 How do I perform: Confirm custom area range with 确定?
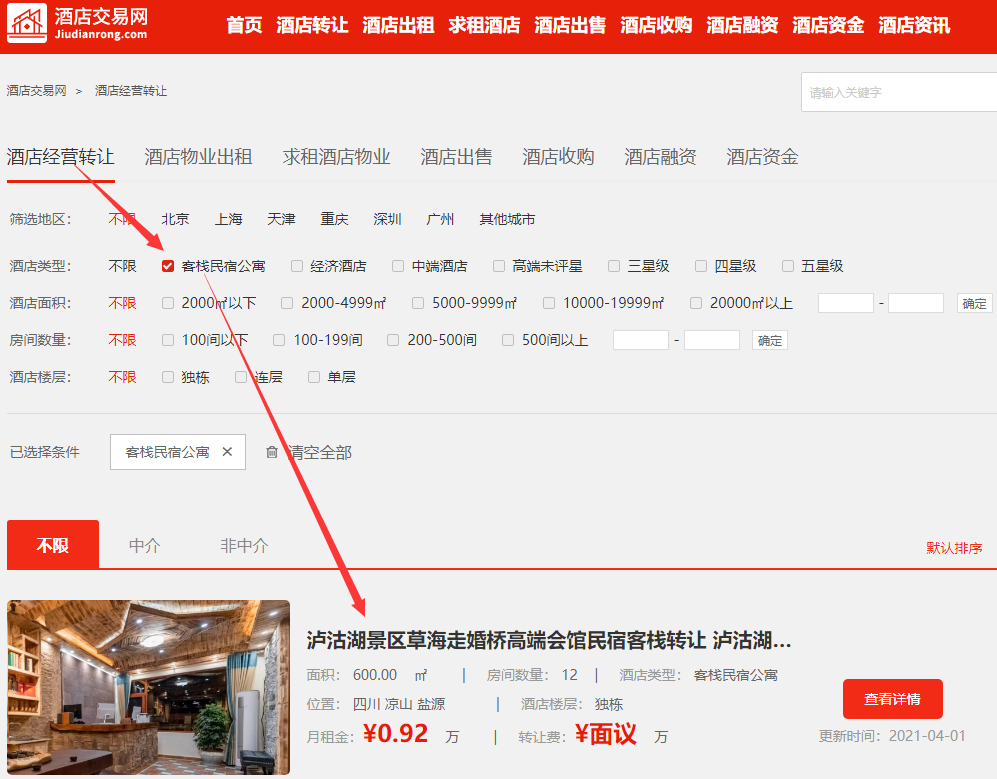point(974,303)
